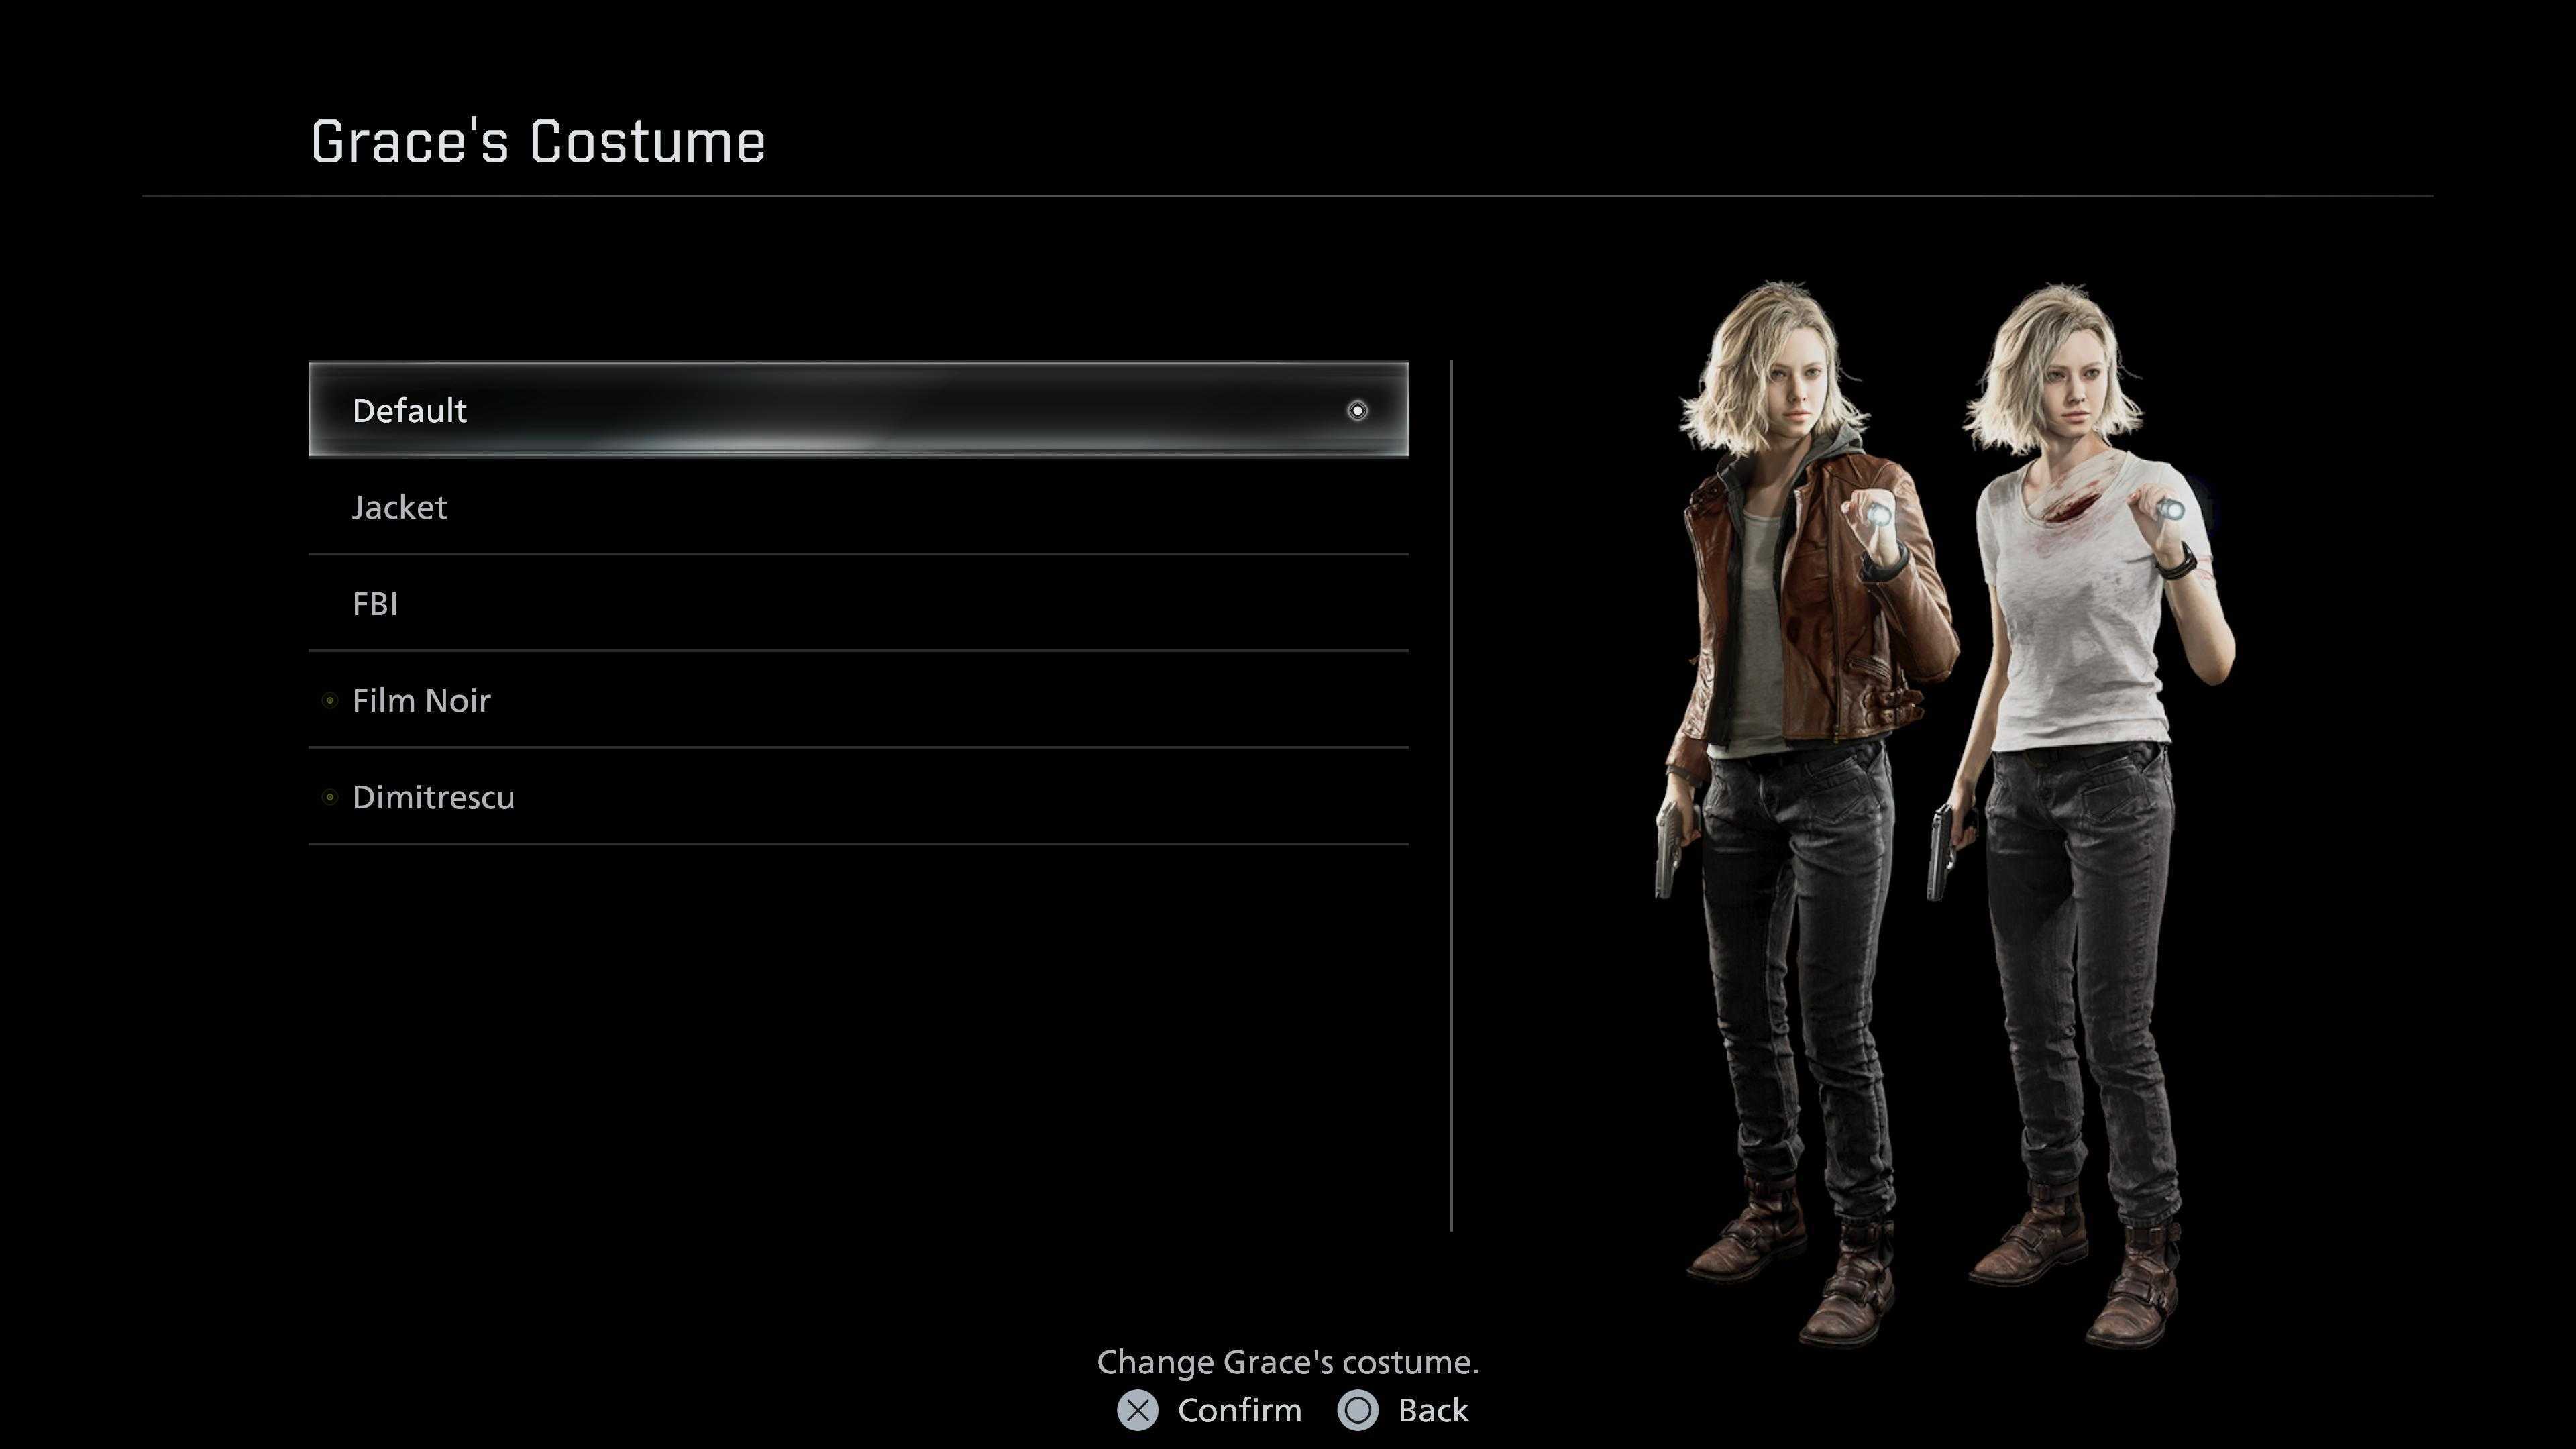Image resolution: width=2576 pixels, height=1449 pixels.
Task: Click the Grace's Costume heading
Action: pos(538,142)
